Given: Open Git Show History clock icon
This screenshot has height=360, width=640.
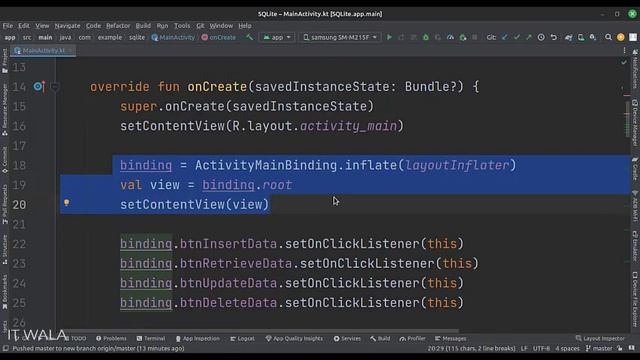Looking at the screenshot, I should point(541,37).
